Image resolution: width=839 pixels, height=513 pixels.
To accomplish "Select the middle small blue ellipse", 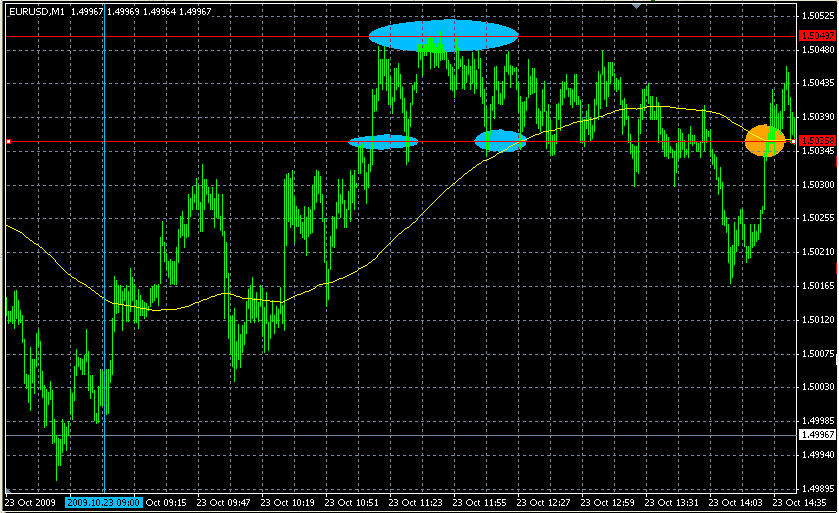I will click(500, 141).
